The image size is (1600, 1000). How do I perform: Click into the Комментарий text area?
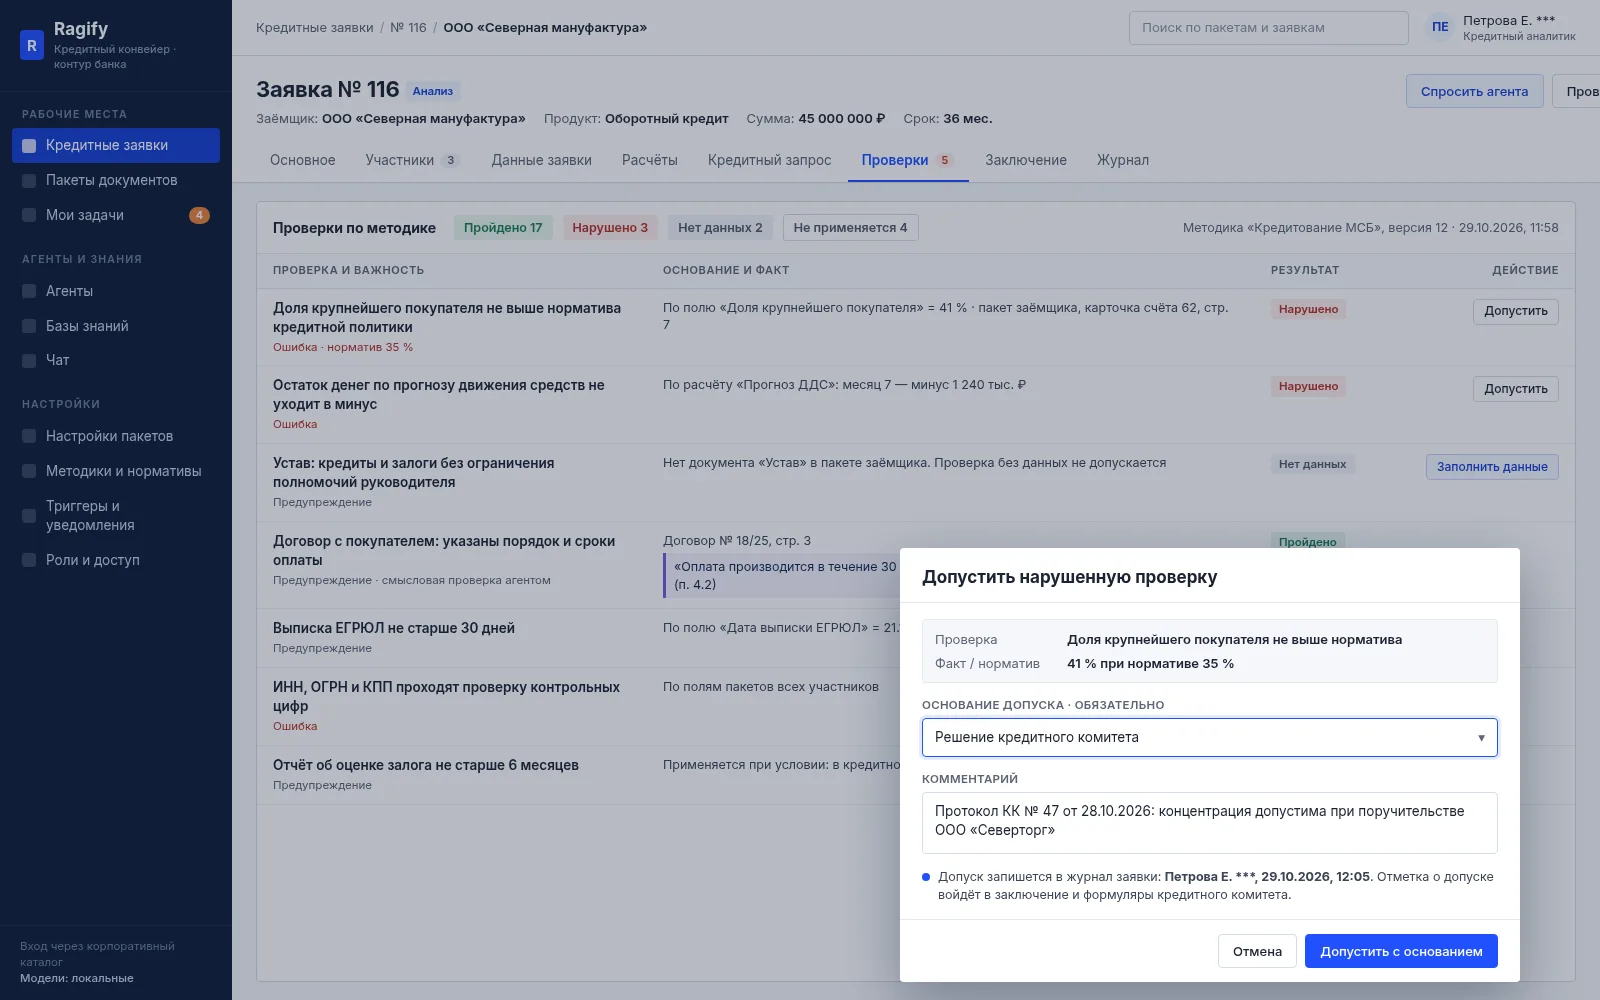pyautogui.click(x=1209, y=822)
